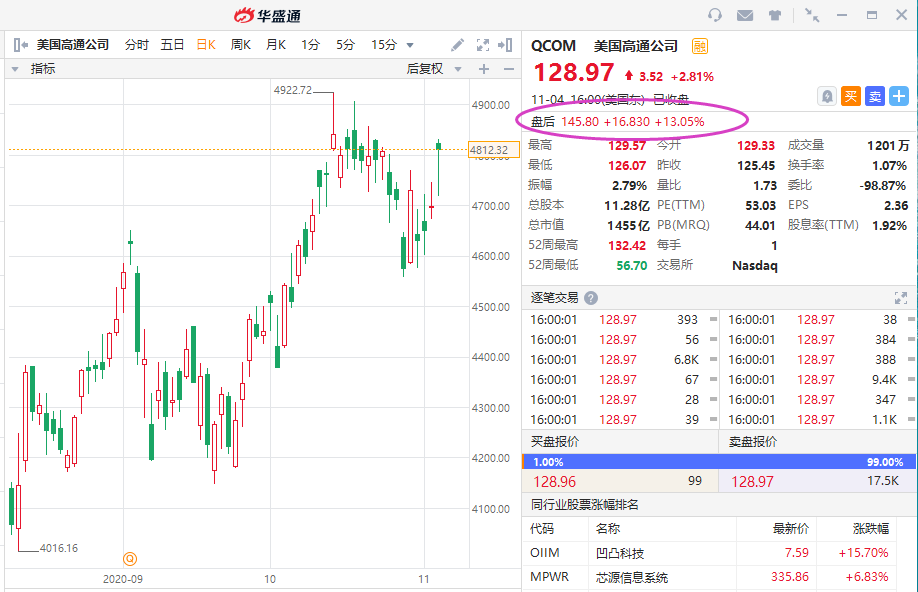Viewport: 918px width, 592px height.
Task: Zoom in chart with plus icon
Action: [x=484, y=69]
